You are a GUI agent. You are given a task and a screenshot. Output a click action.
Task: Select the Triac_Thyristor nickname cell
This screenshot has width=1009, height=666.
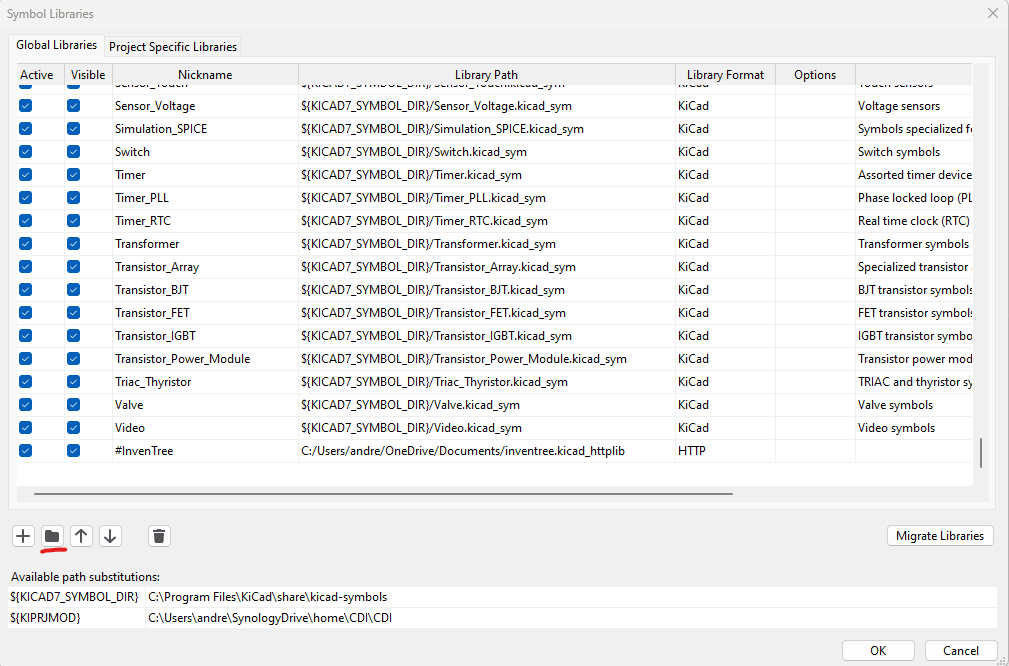(205, 382)
